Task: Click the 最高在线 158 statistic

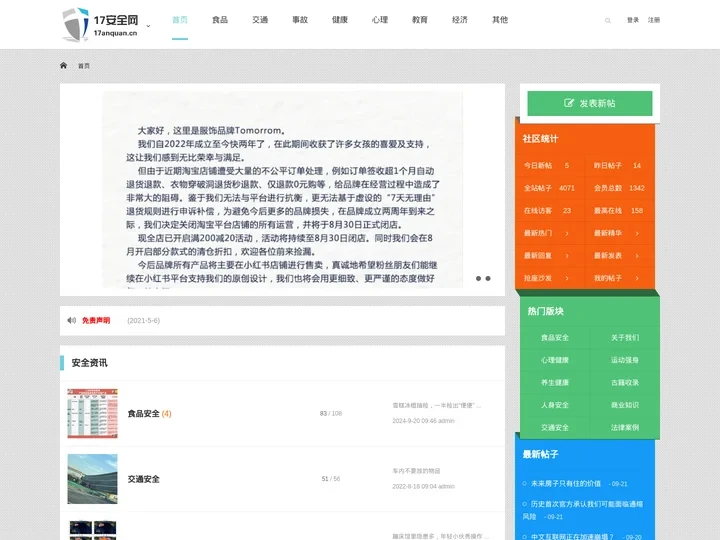Action: tap(618, 211)
